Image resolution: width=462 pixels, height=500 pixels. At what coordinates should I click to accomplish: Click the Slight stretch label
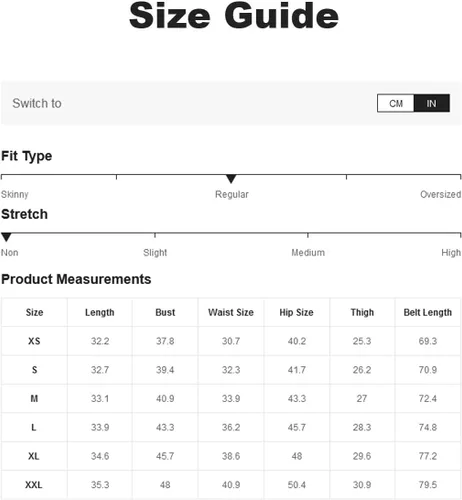(155, 252)
